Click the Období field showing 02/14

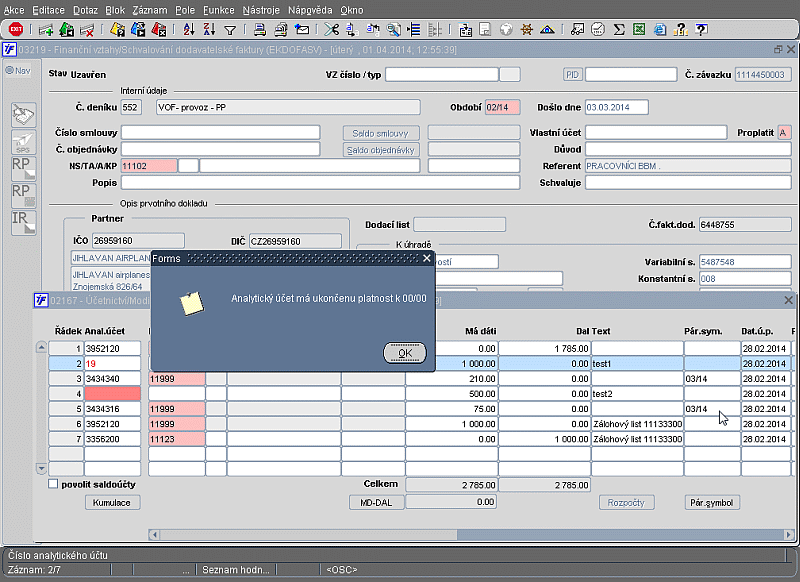tap(503, 107)
